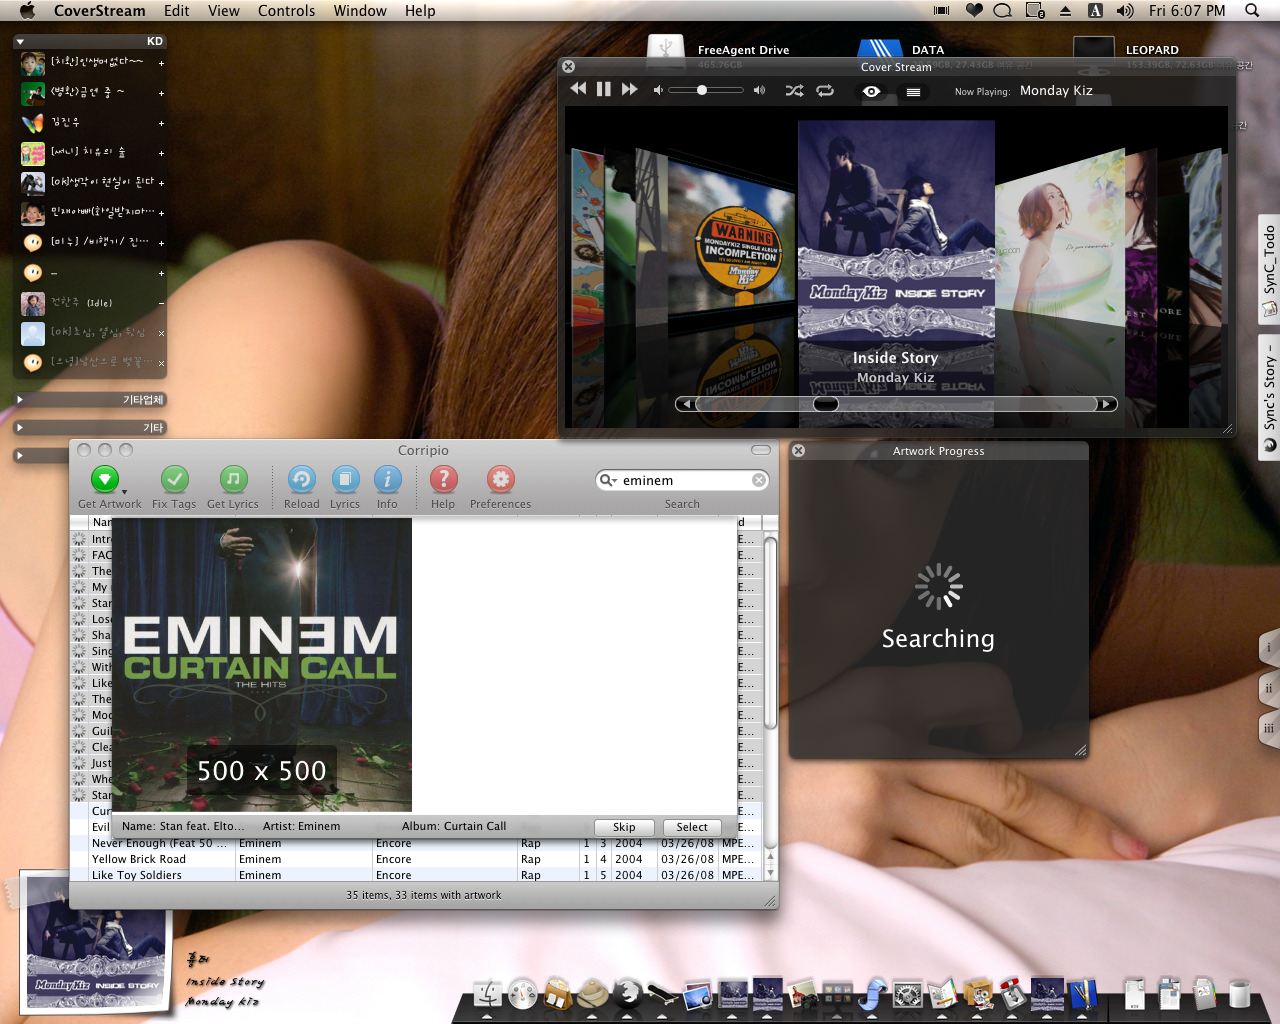1280x1024 pixels.
Task: Click the low-volume speaker icon
Action: click(658, 90)
